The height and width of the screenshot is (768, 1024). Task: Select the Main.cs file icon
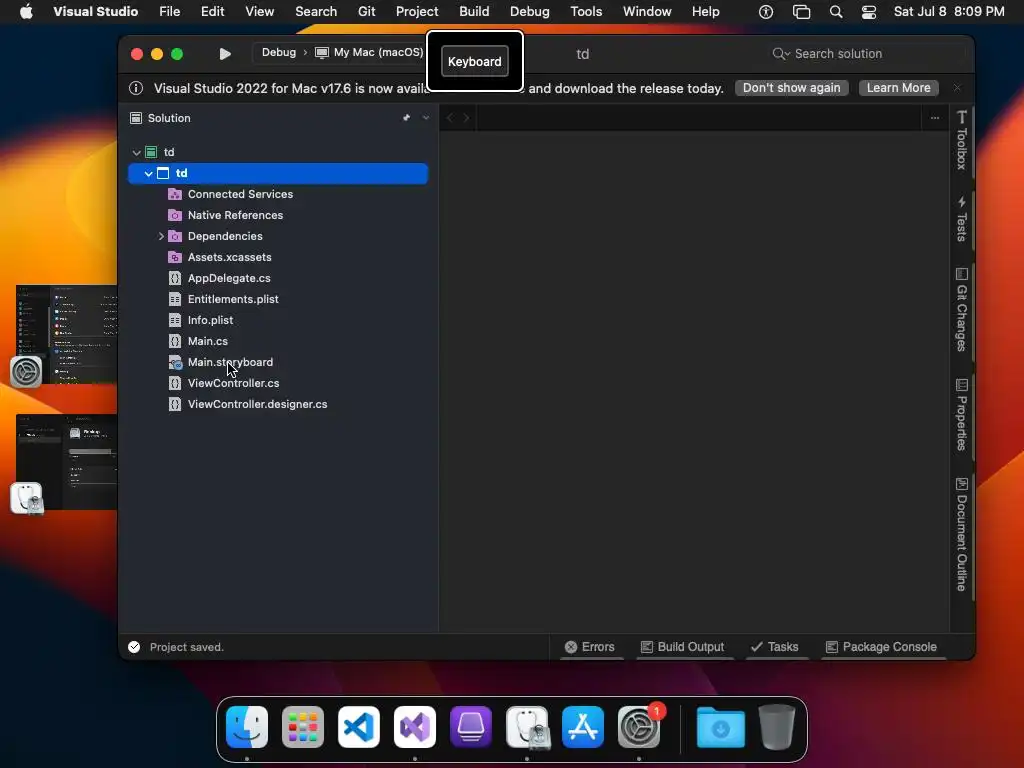click(x=174, y=341)
